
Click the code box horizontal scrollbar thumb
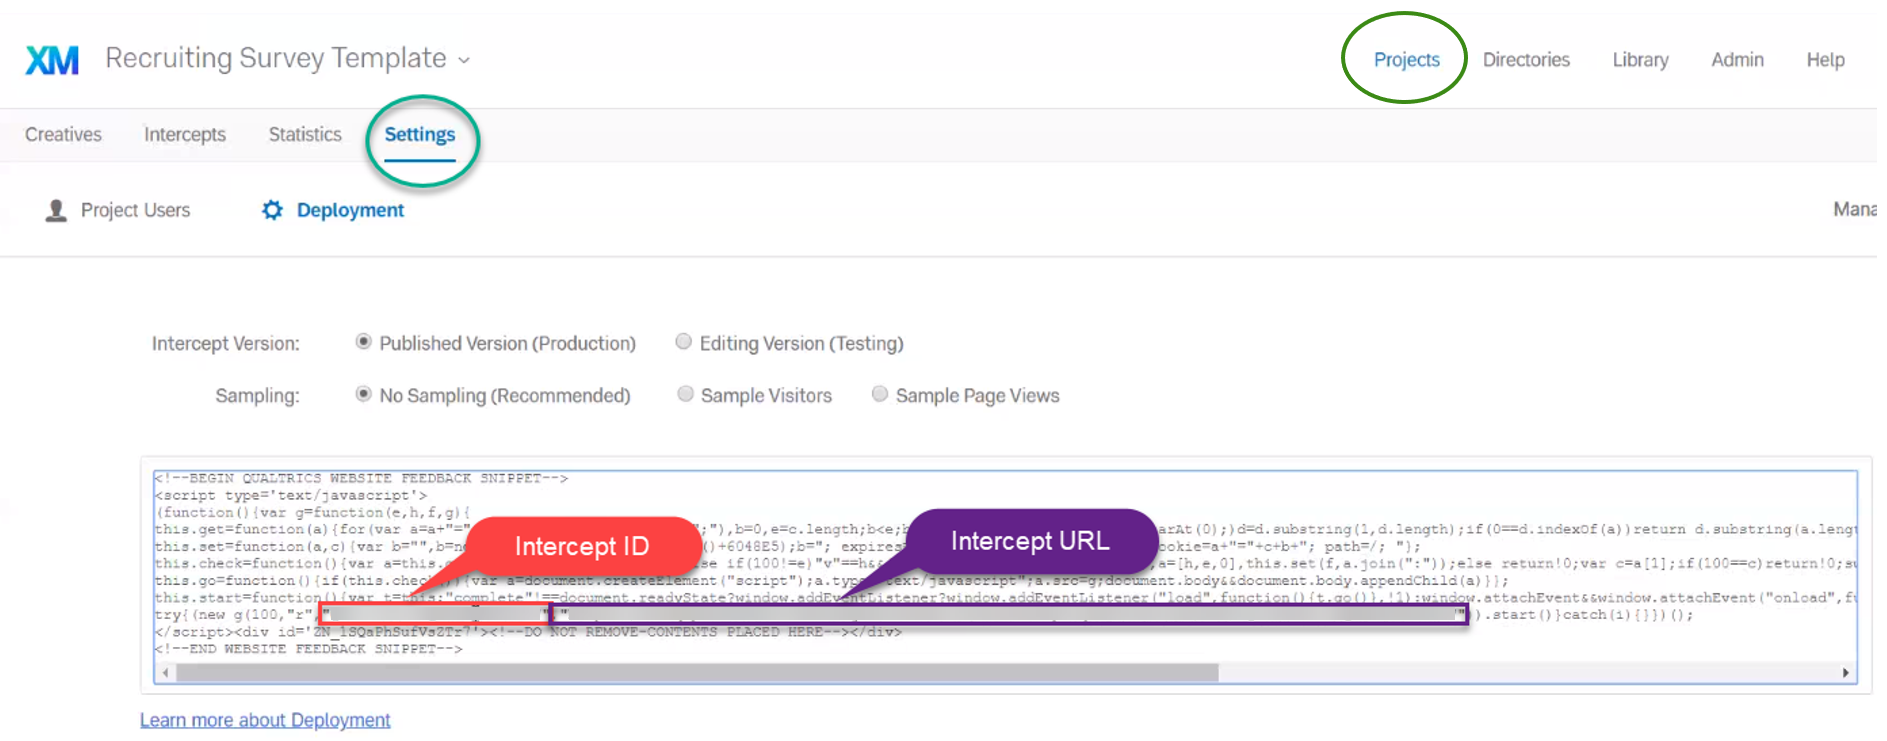(x=697, y=673)
